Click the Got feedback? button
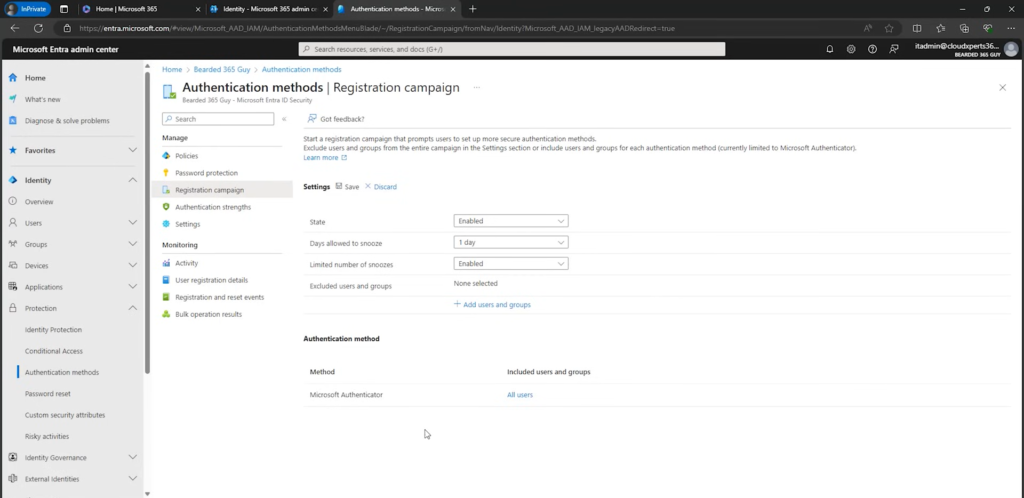This screenshot has width=1024, height=498. pos(336,119)
